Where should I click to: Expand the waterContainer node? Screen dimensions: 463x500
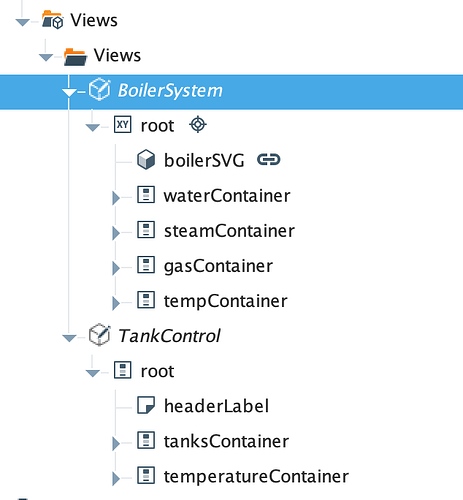pos(116,198)
